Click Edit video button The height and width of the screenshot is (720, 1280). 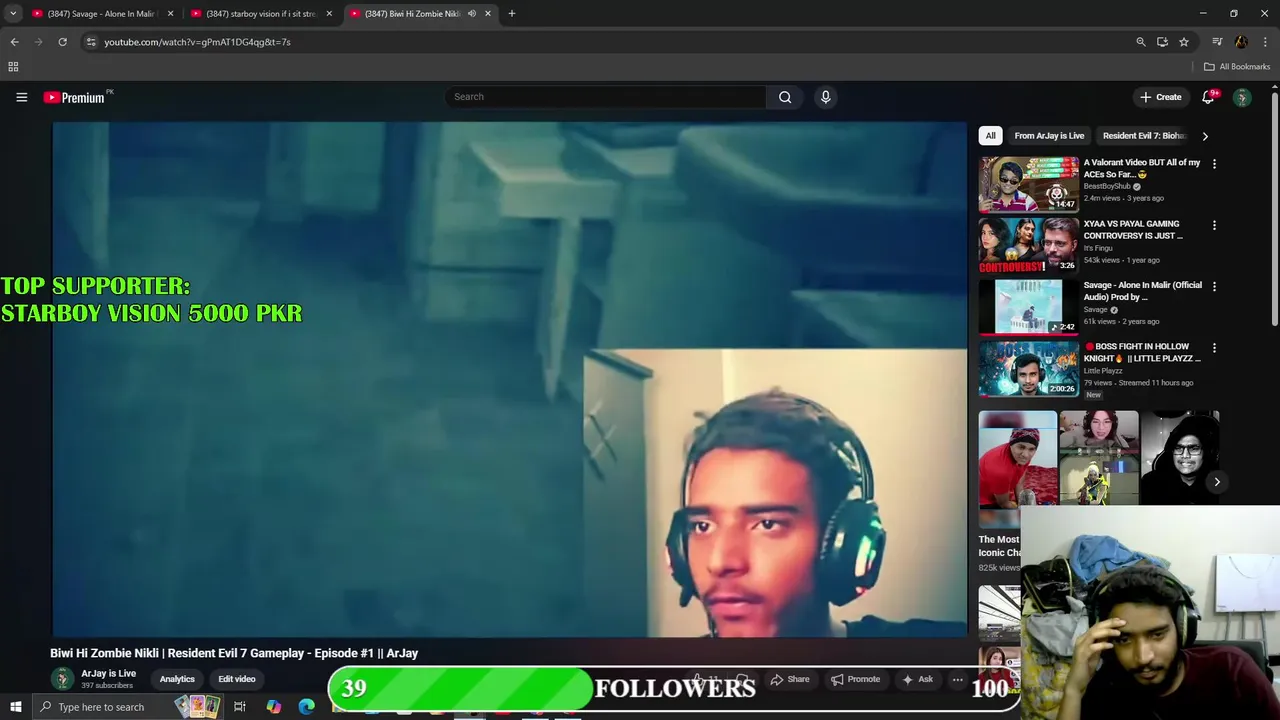click(237, 679)
